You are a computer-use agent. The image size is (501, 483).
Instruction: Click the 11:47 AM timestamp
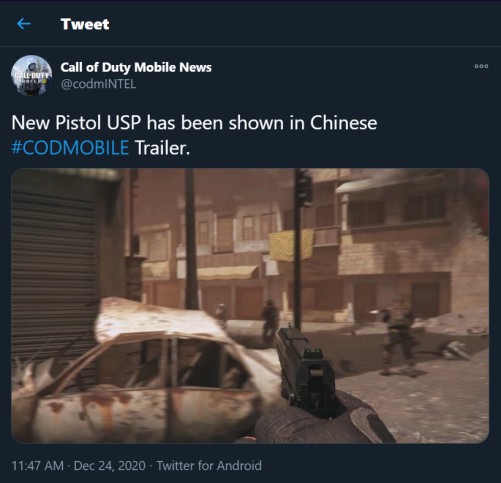(38, 466)
